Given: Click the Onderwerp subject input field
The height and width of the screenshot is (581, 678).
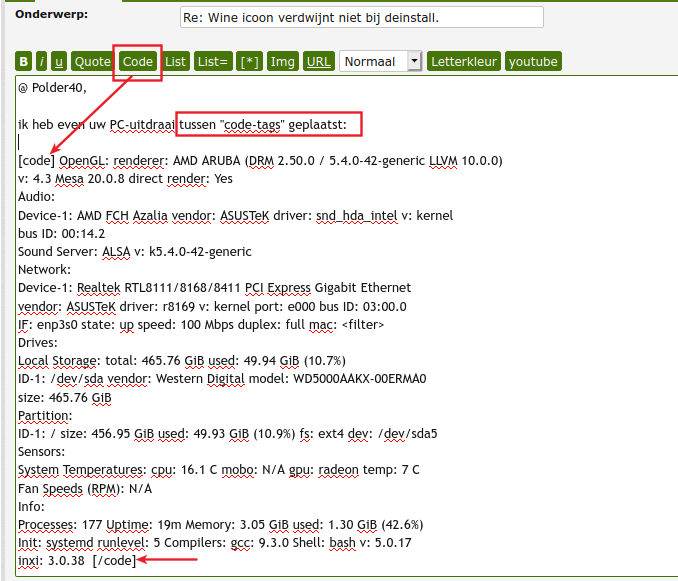Looking at the screenshot, I should pos(361,17).
